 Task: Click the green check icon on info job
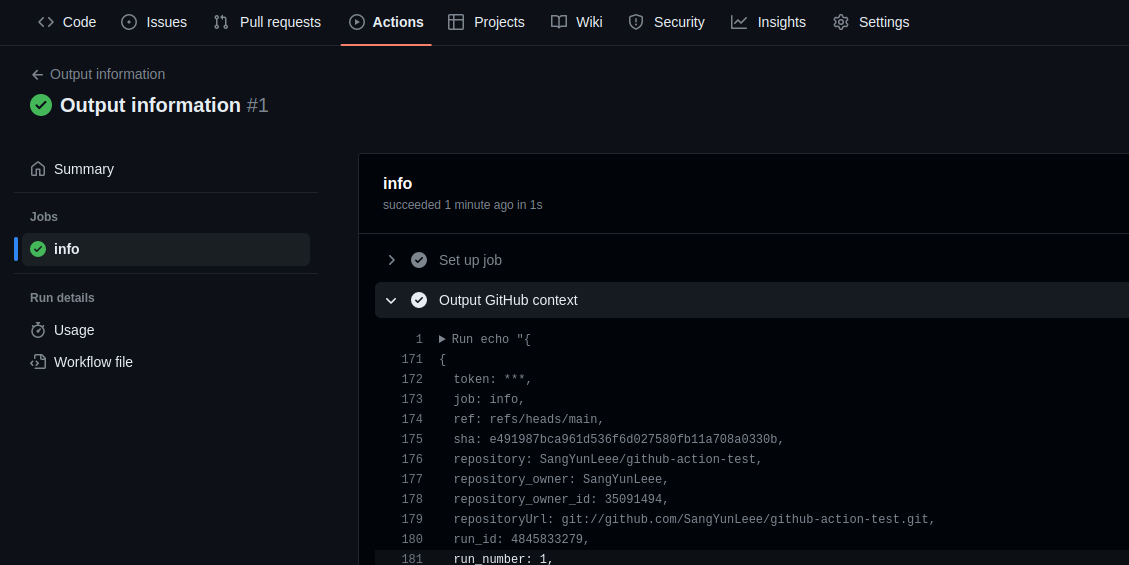[x=38, y=249]
